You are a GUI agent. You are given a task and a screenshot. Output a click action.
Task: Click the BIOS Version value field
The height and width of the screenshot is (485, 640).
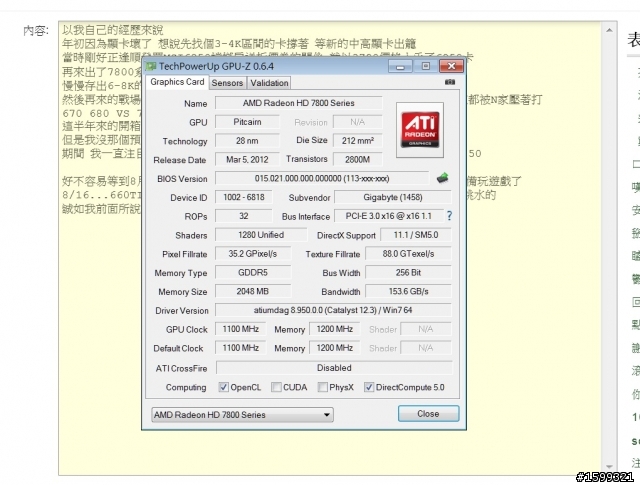click(x=322, y=178)
